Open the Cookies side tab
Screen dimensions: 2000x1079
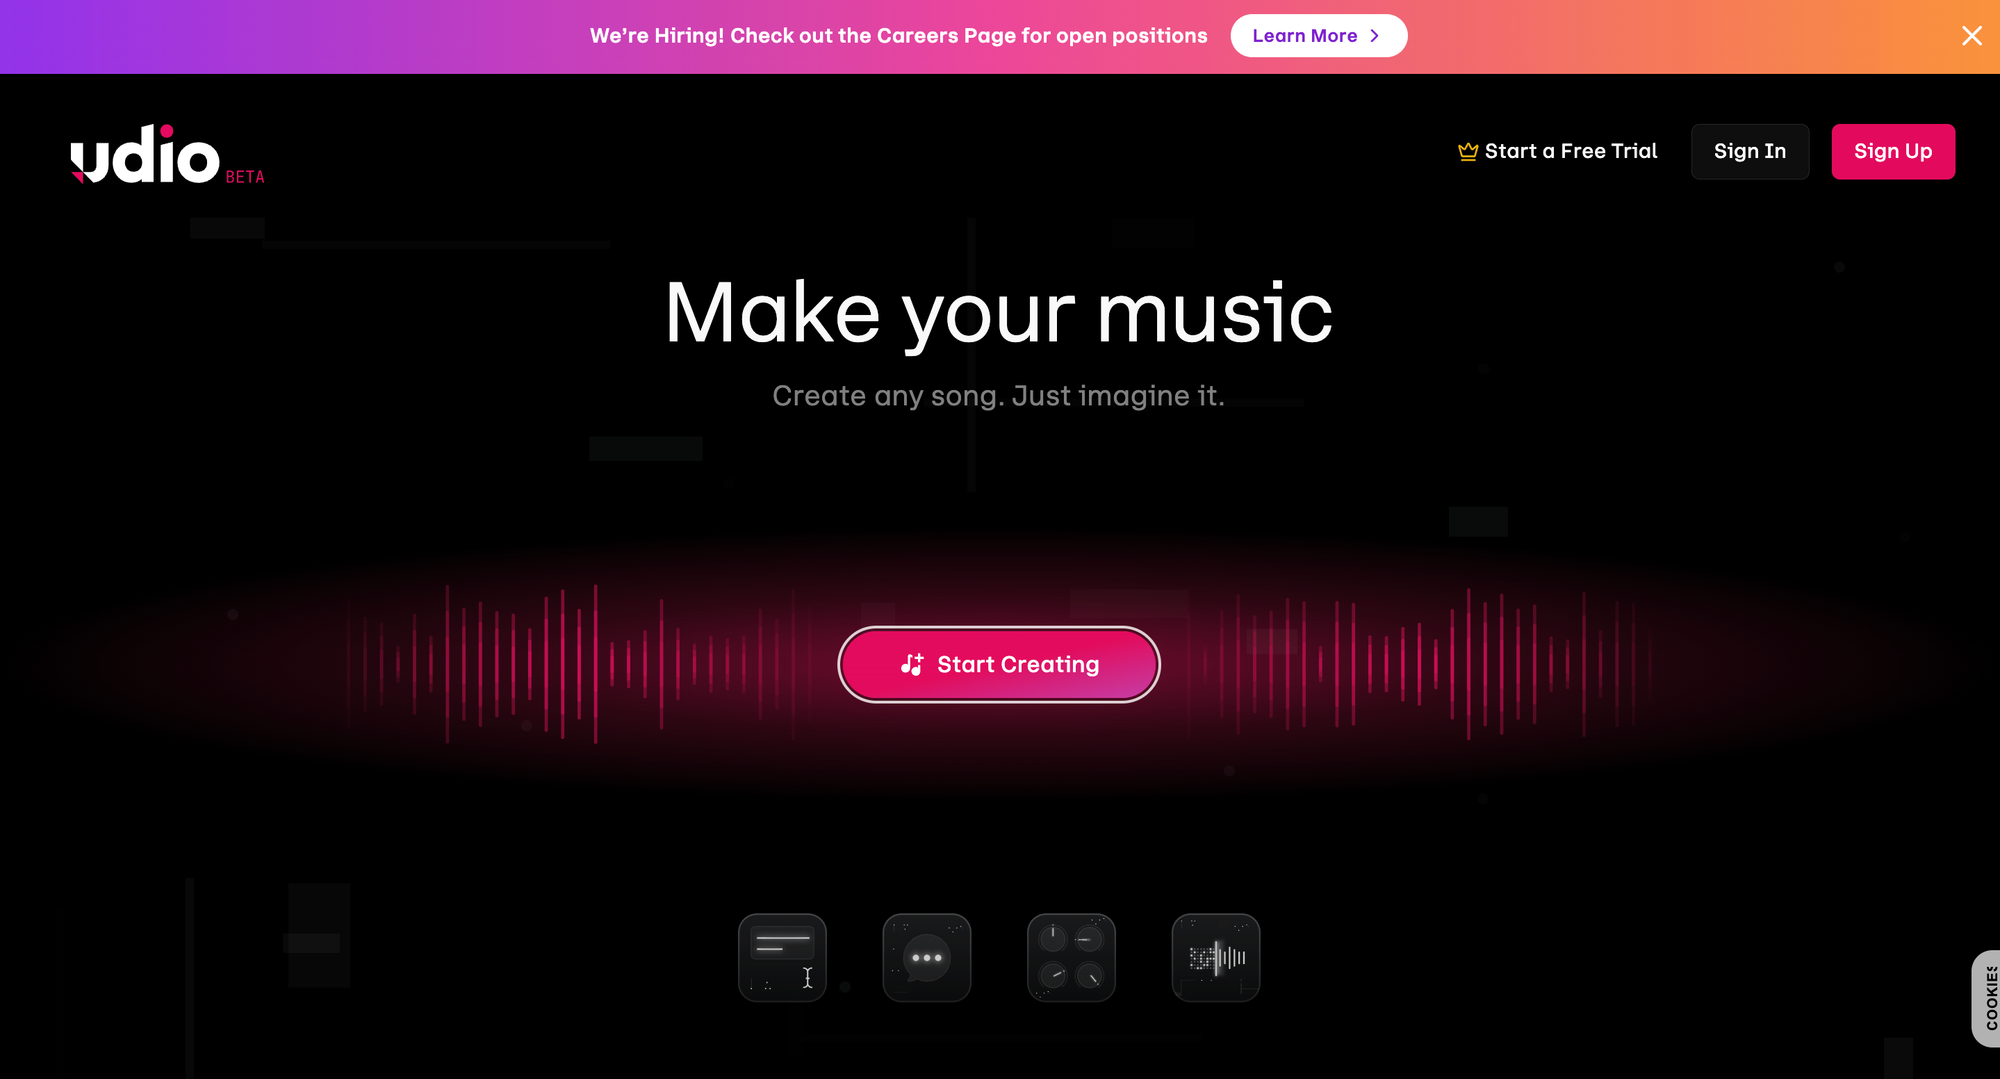[x=1986, y=998]
